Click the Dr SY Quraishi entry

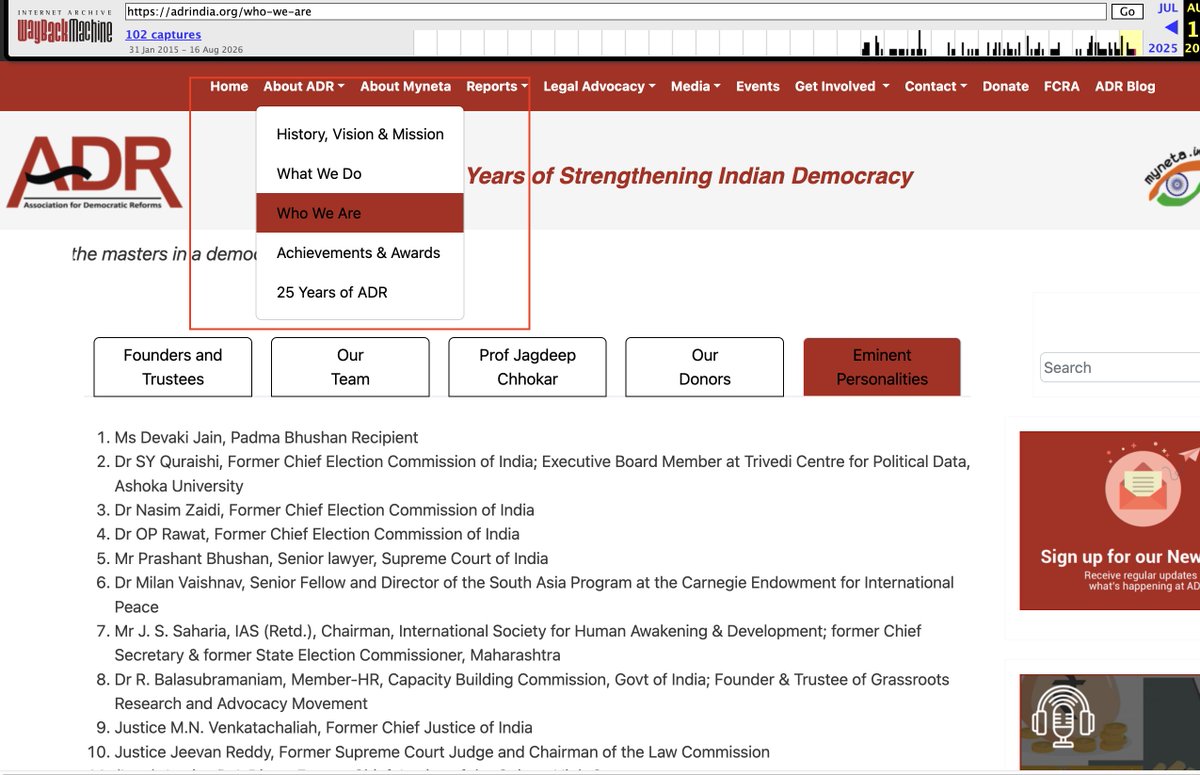542,473
